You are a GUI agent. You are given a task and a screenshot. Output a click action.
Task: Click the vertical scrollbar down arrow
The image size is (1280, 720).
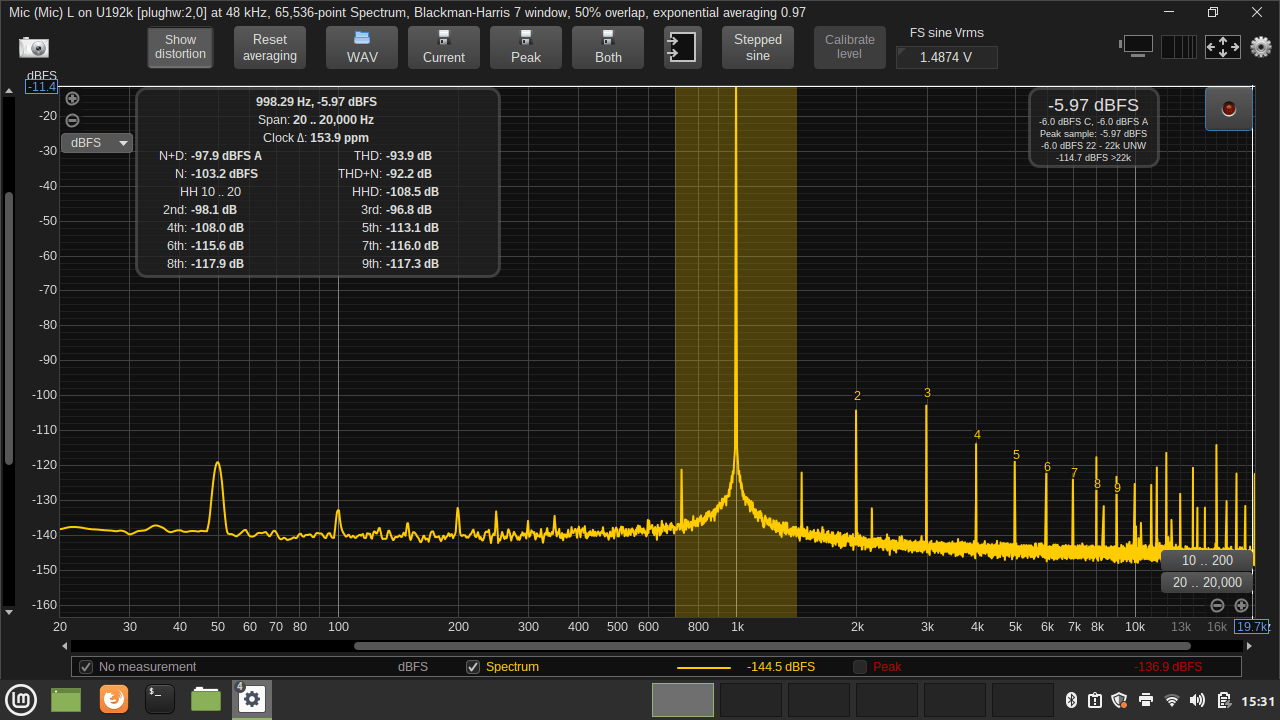(9, 610)
